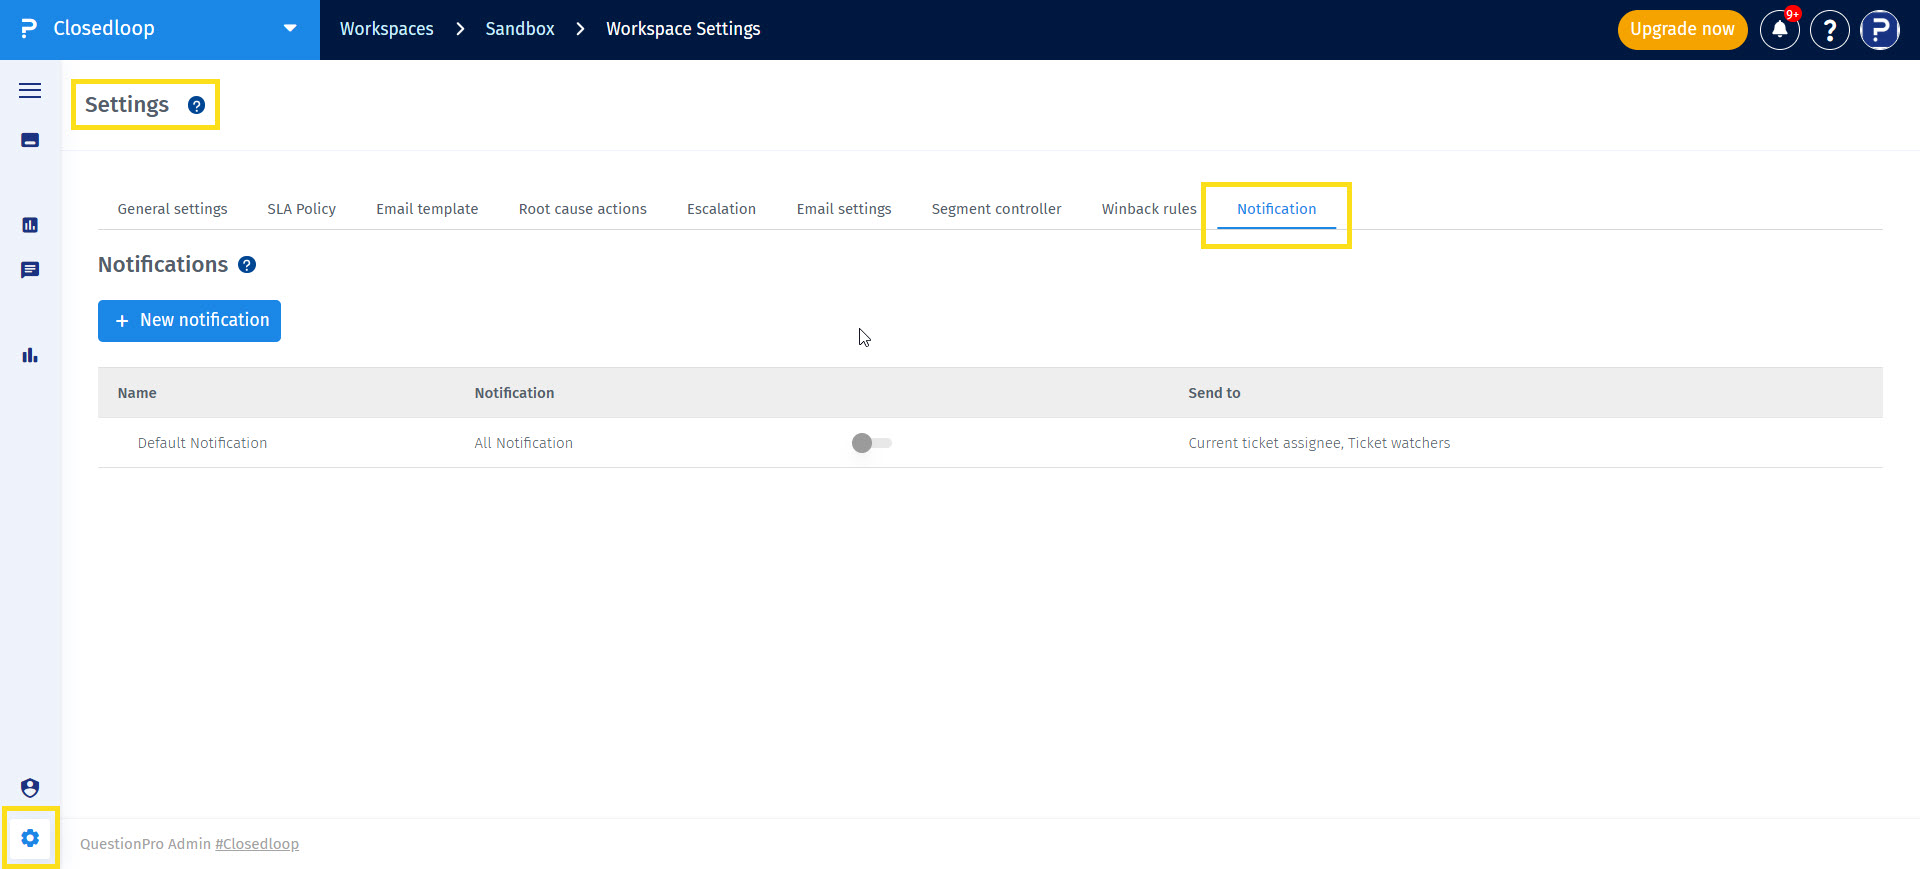Click the QuestionPro logo icon
This screenshot has width=1920, height=869.
coord(29,29)
